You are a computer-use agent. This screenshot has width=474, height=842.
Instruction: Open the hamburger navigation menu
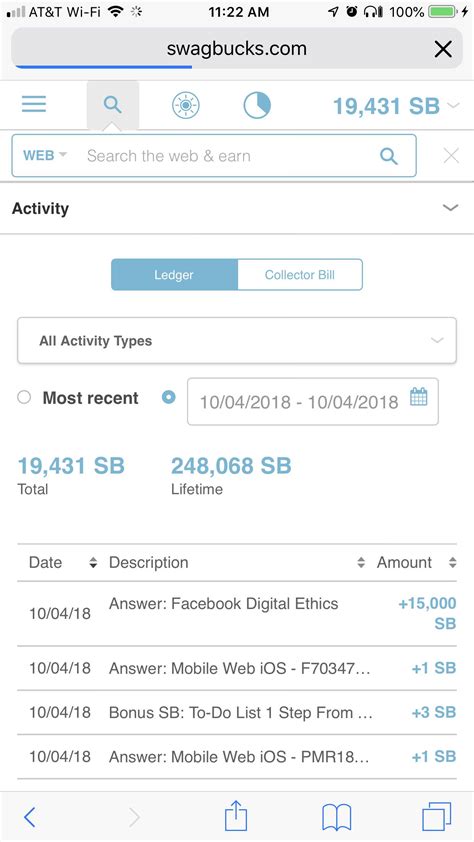coord(34,104)
